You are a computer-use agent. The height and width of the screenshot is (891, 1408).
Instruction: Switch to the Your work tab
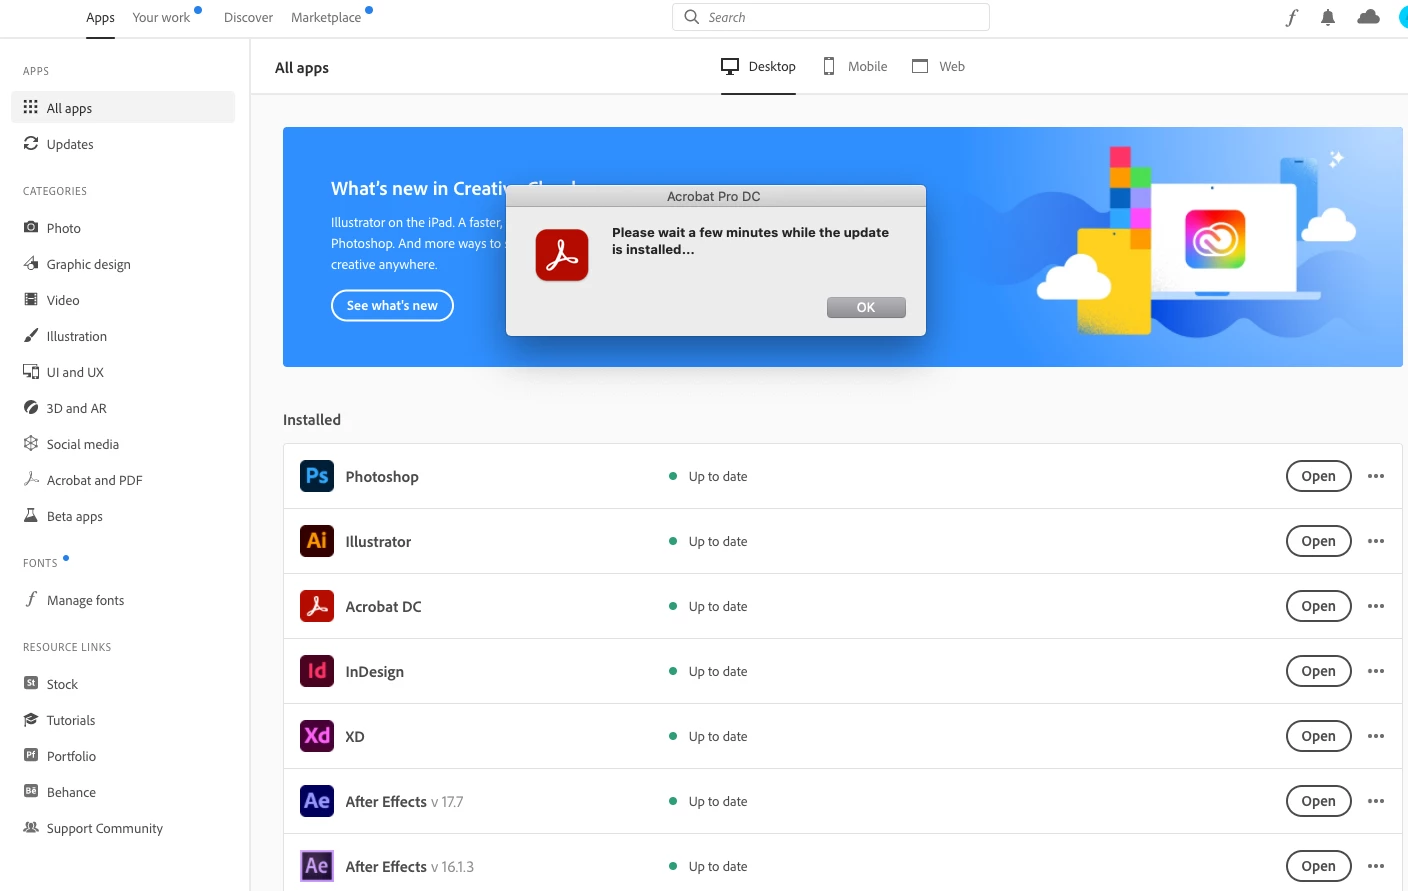tap(161, 17)
